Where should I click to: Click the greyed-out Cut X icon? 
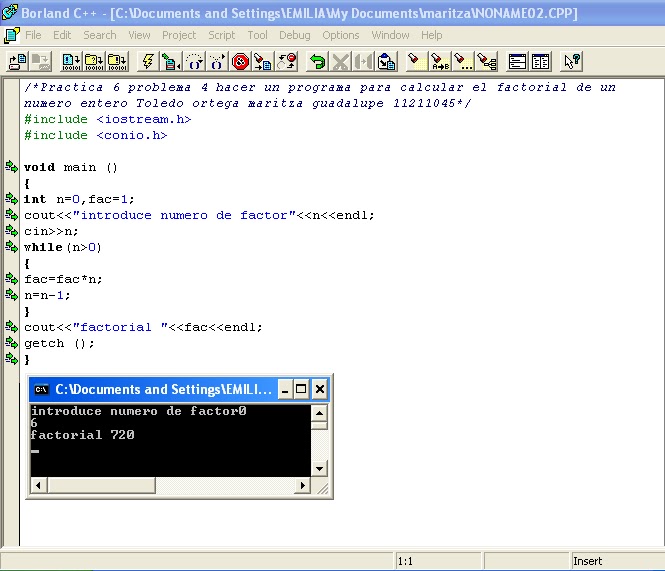[x=340, y=62]
